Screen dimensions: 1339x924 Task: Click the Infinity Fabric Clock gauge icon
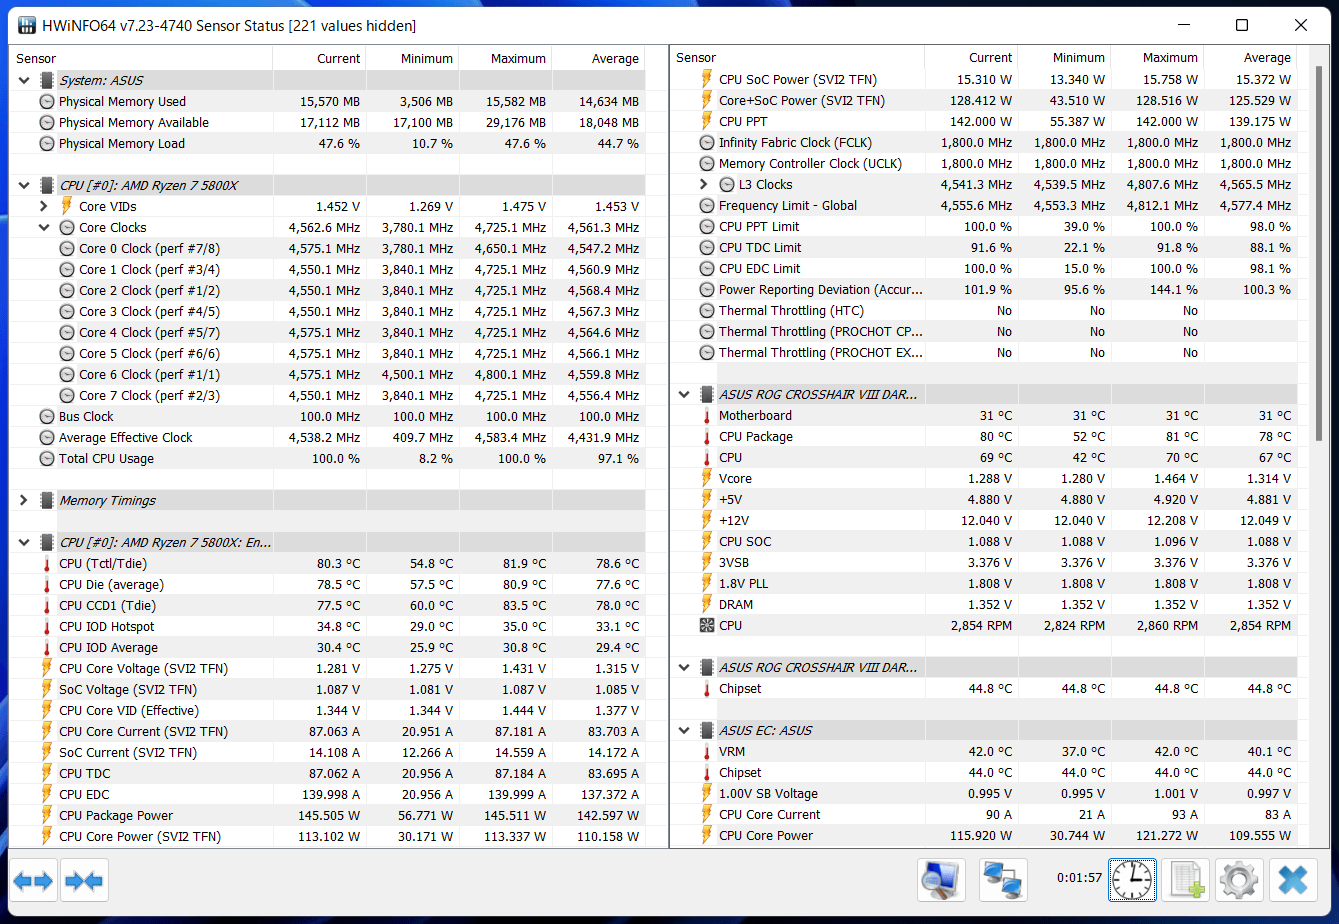(x=708, y=143)
